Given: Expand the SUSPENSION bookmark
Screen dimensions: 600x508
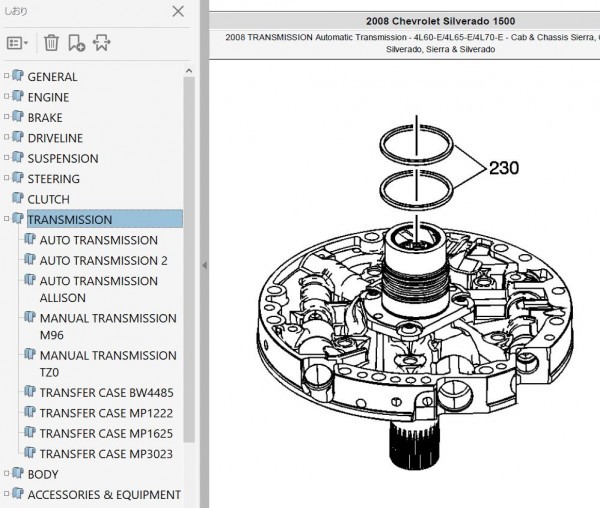Looking at the screenshot, I should (x=7, y=157).
